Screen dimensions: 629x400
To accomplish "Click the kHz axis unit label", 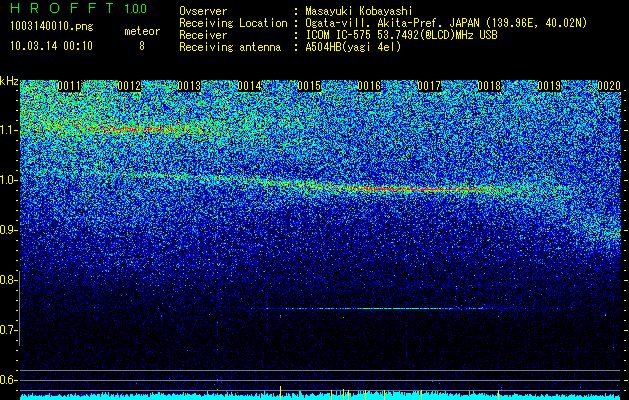I will 9,81.
